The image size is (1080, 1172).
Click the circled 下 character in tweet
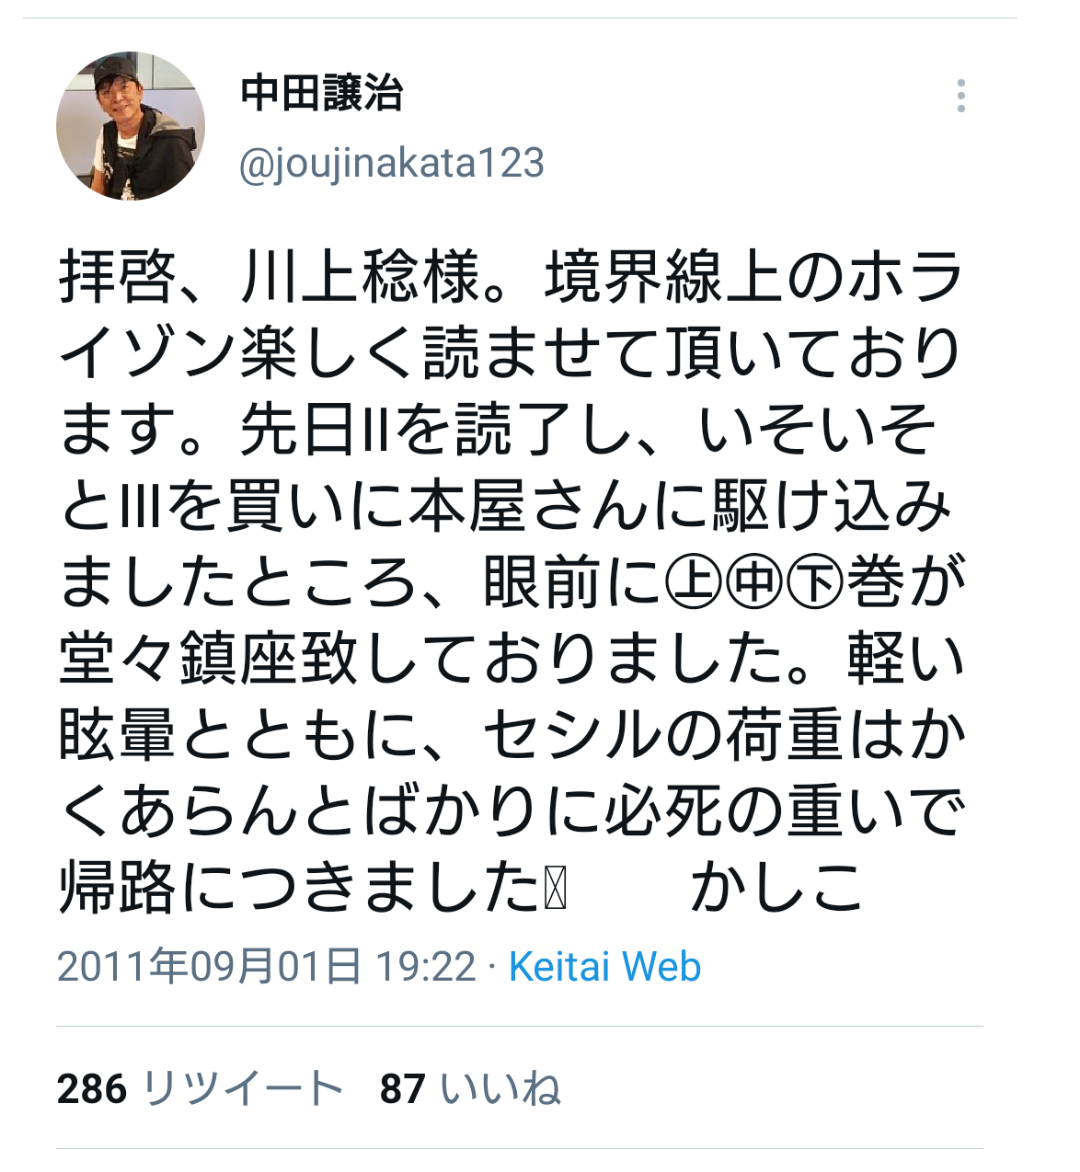click(x=815, y=583)
